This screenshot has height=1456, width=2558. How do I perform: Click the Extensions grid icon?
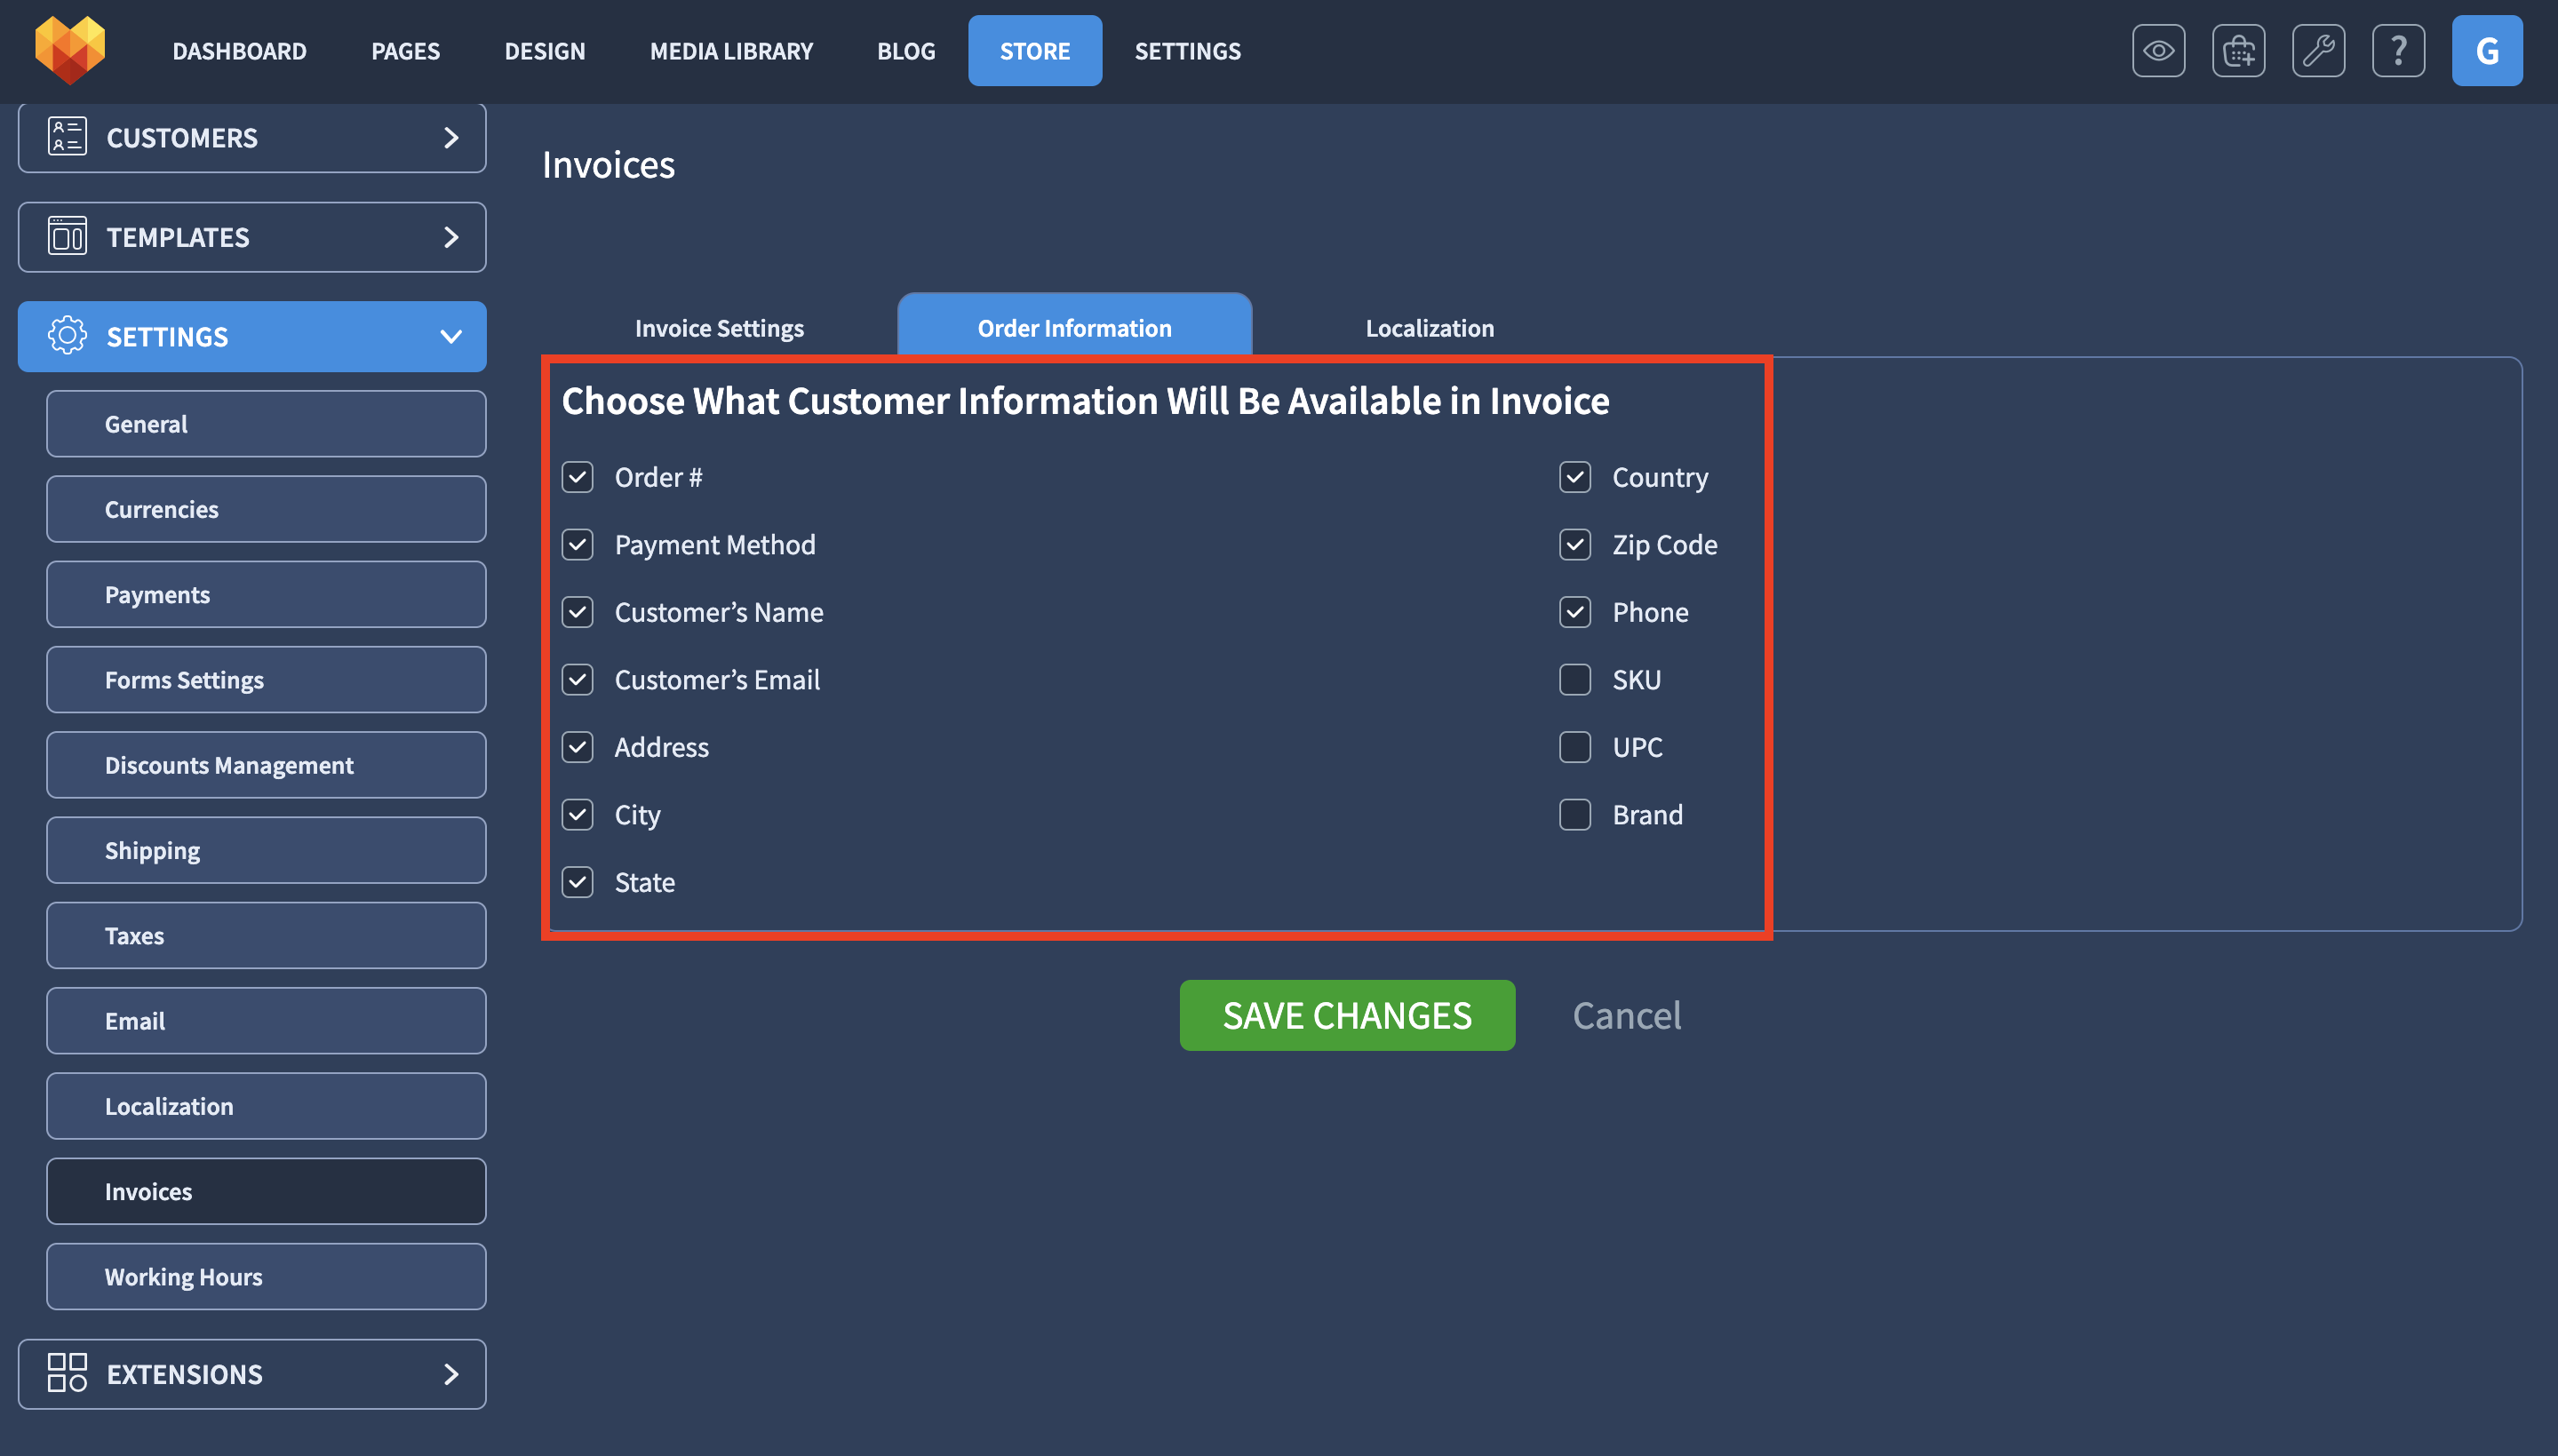click(x=67, y=1374)
